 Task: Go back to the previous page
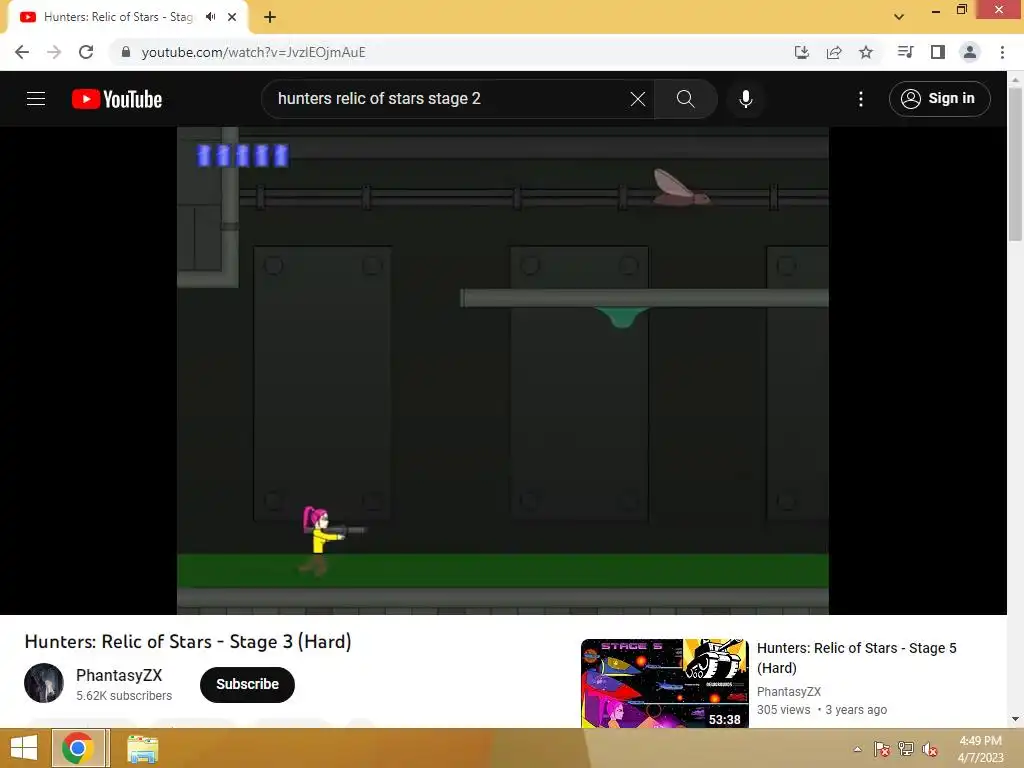click(x=22, y=52)
